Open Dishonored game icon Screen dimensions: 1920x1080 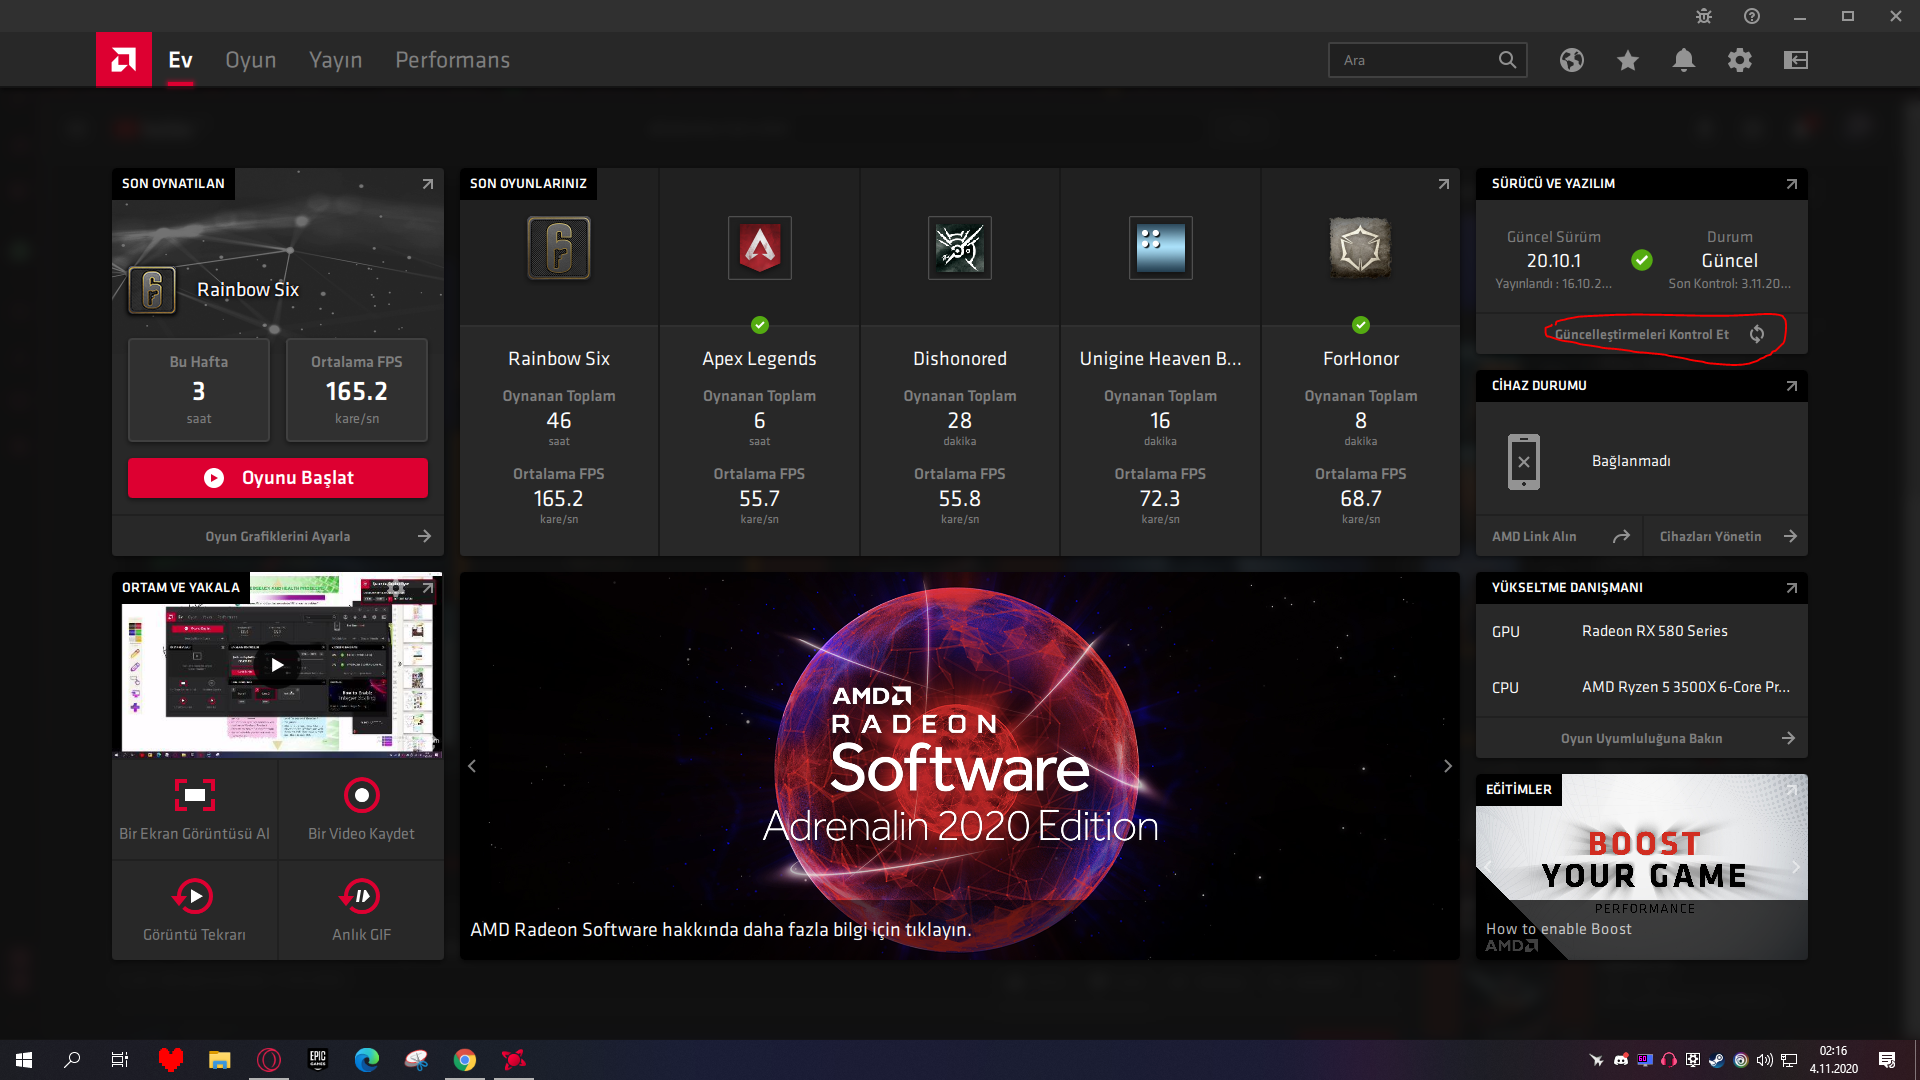(960, 248)
